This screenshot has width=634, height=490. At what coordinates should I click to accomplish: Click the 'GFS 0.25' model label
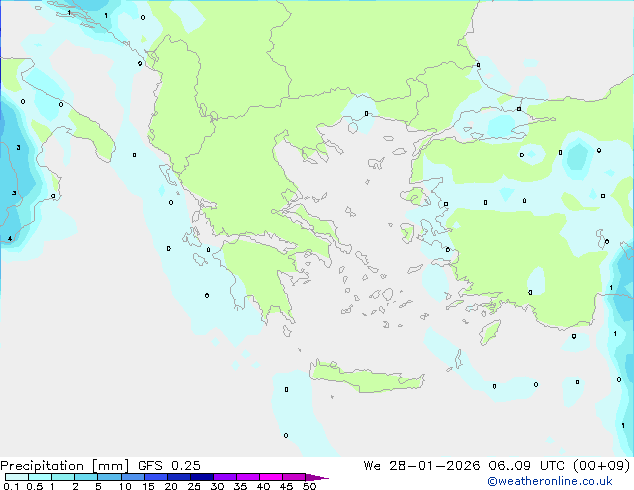169,466
